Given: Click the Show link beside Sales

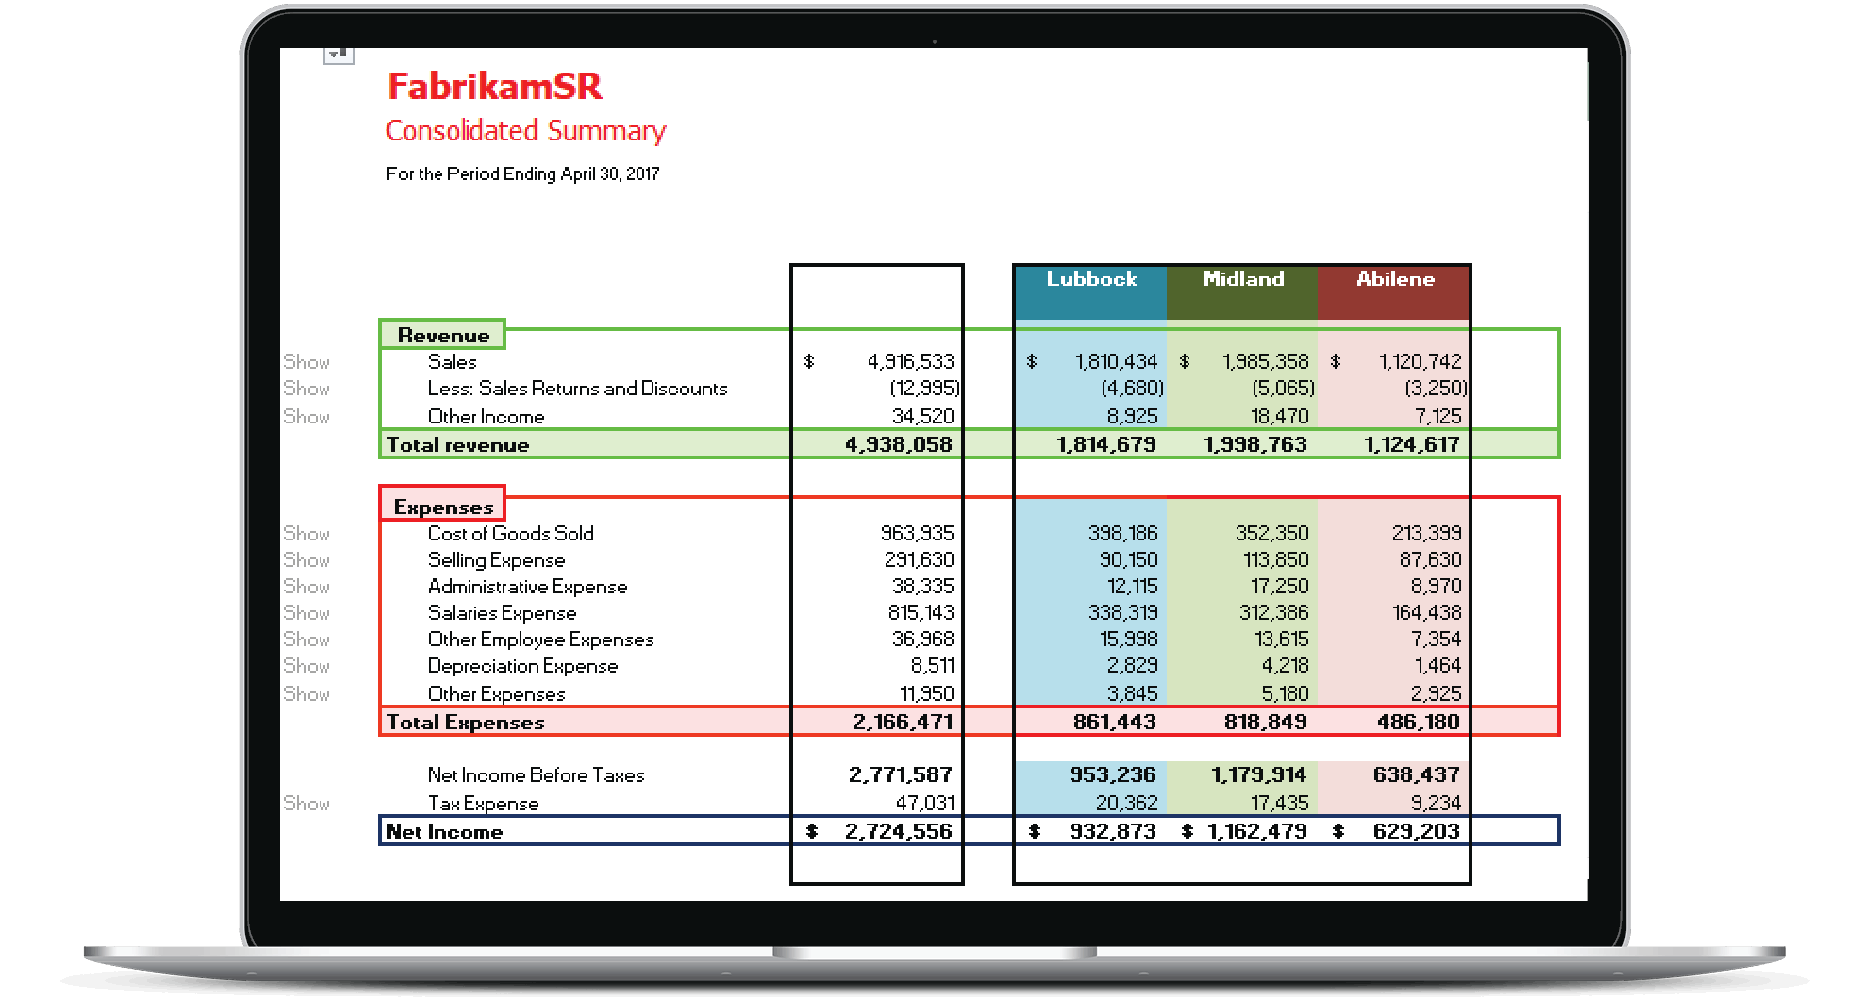Looking at the screenshot, I should 306,362.
